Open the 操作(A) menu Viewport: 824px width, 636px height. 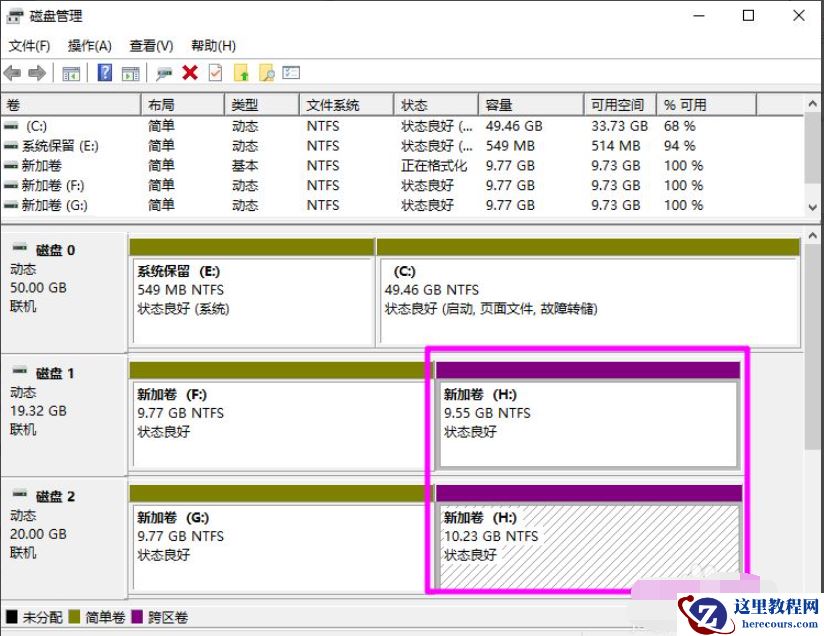click(x=91, y=45)
